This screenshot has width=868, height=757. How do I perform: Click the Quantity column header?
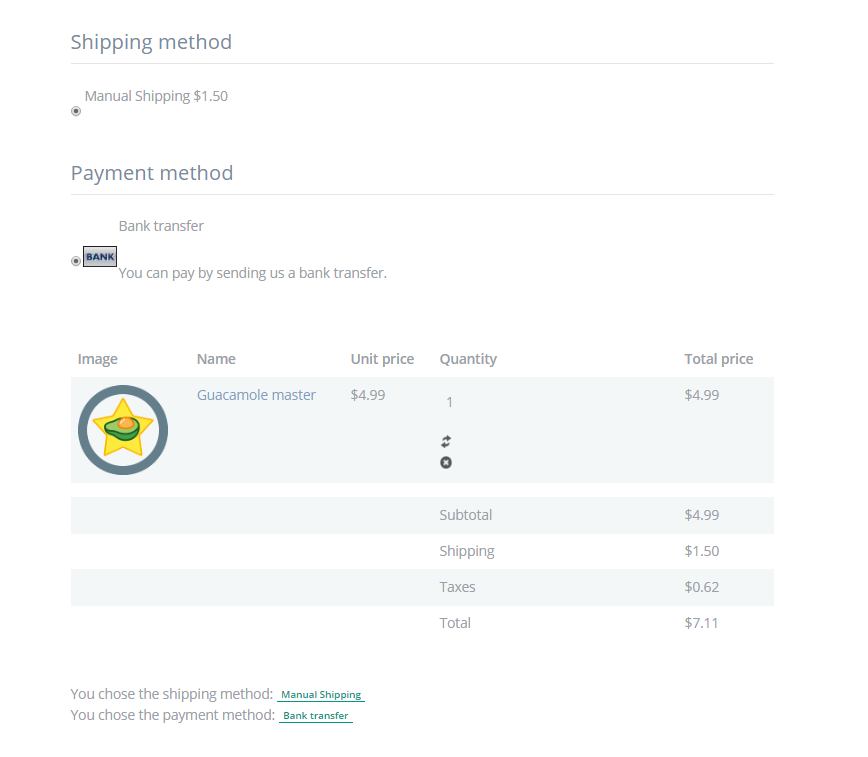[468, 359]
